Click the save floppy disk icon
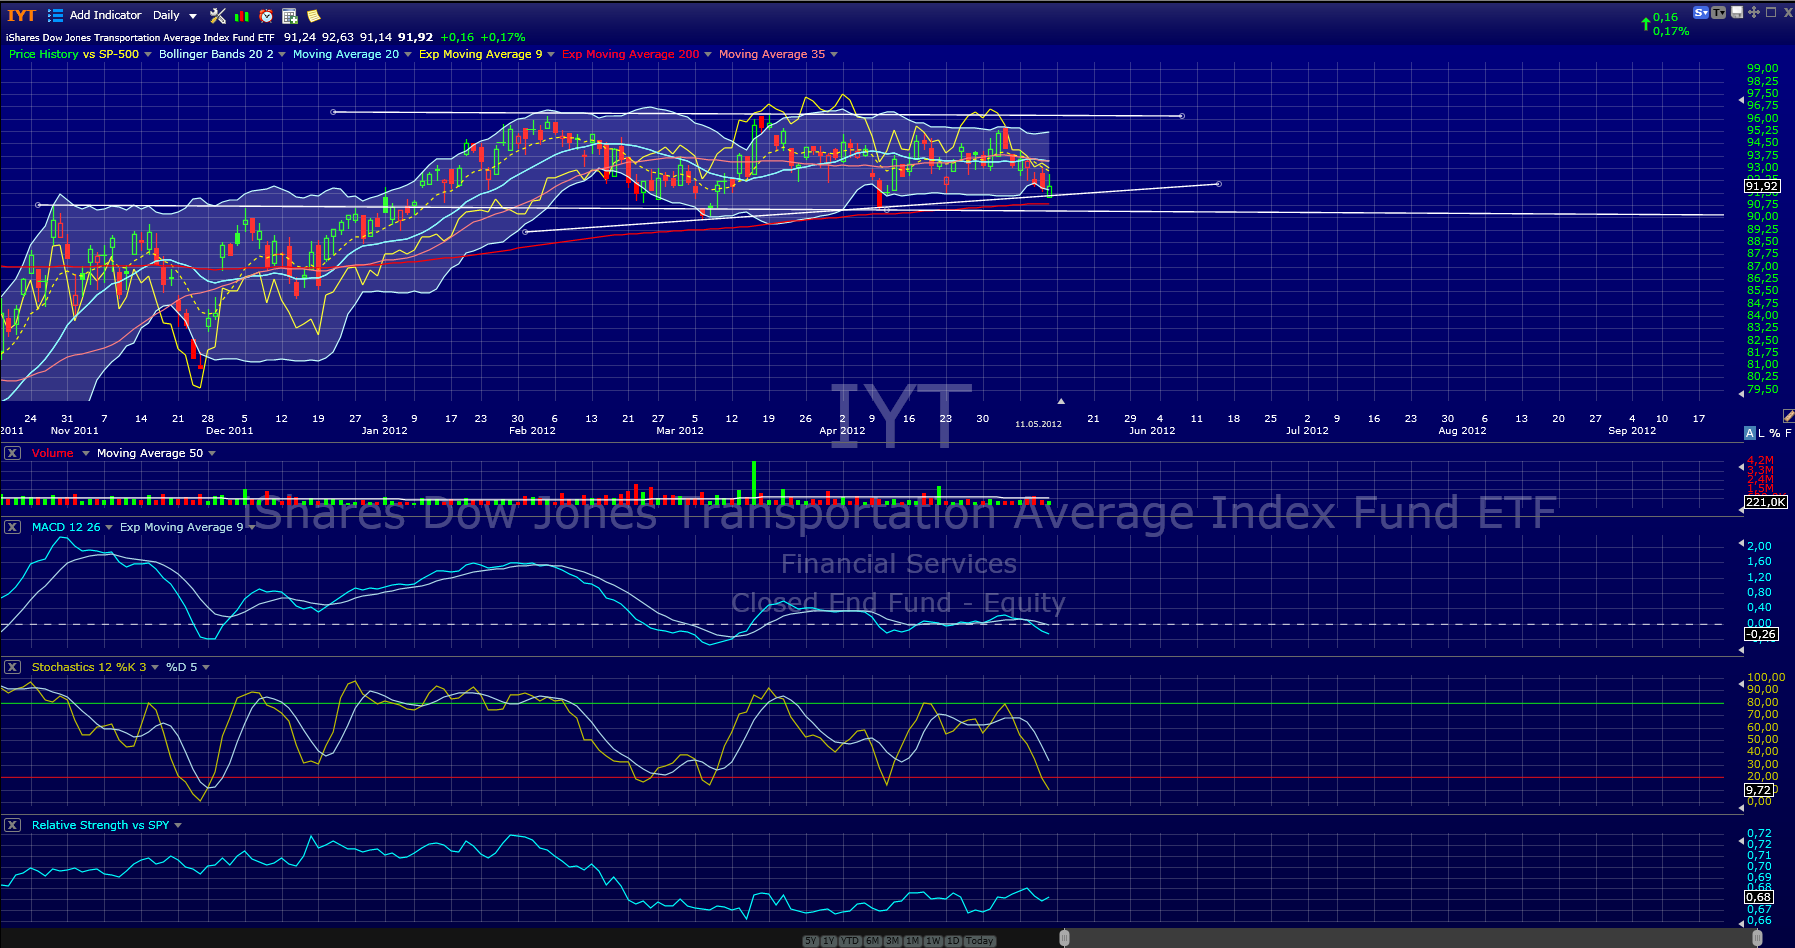Image resolution: width=1795 pixels, height=948 pixels. pos(1737,13)
